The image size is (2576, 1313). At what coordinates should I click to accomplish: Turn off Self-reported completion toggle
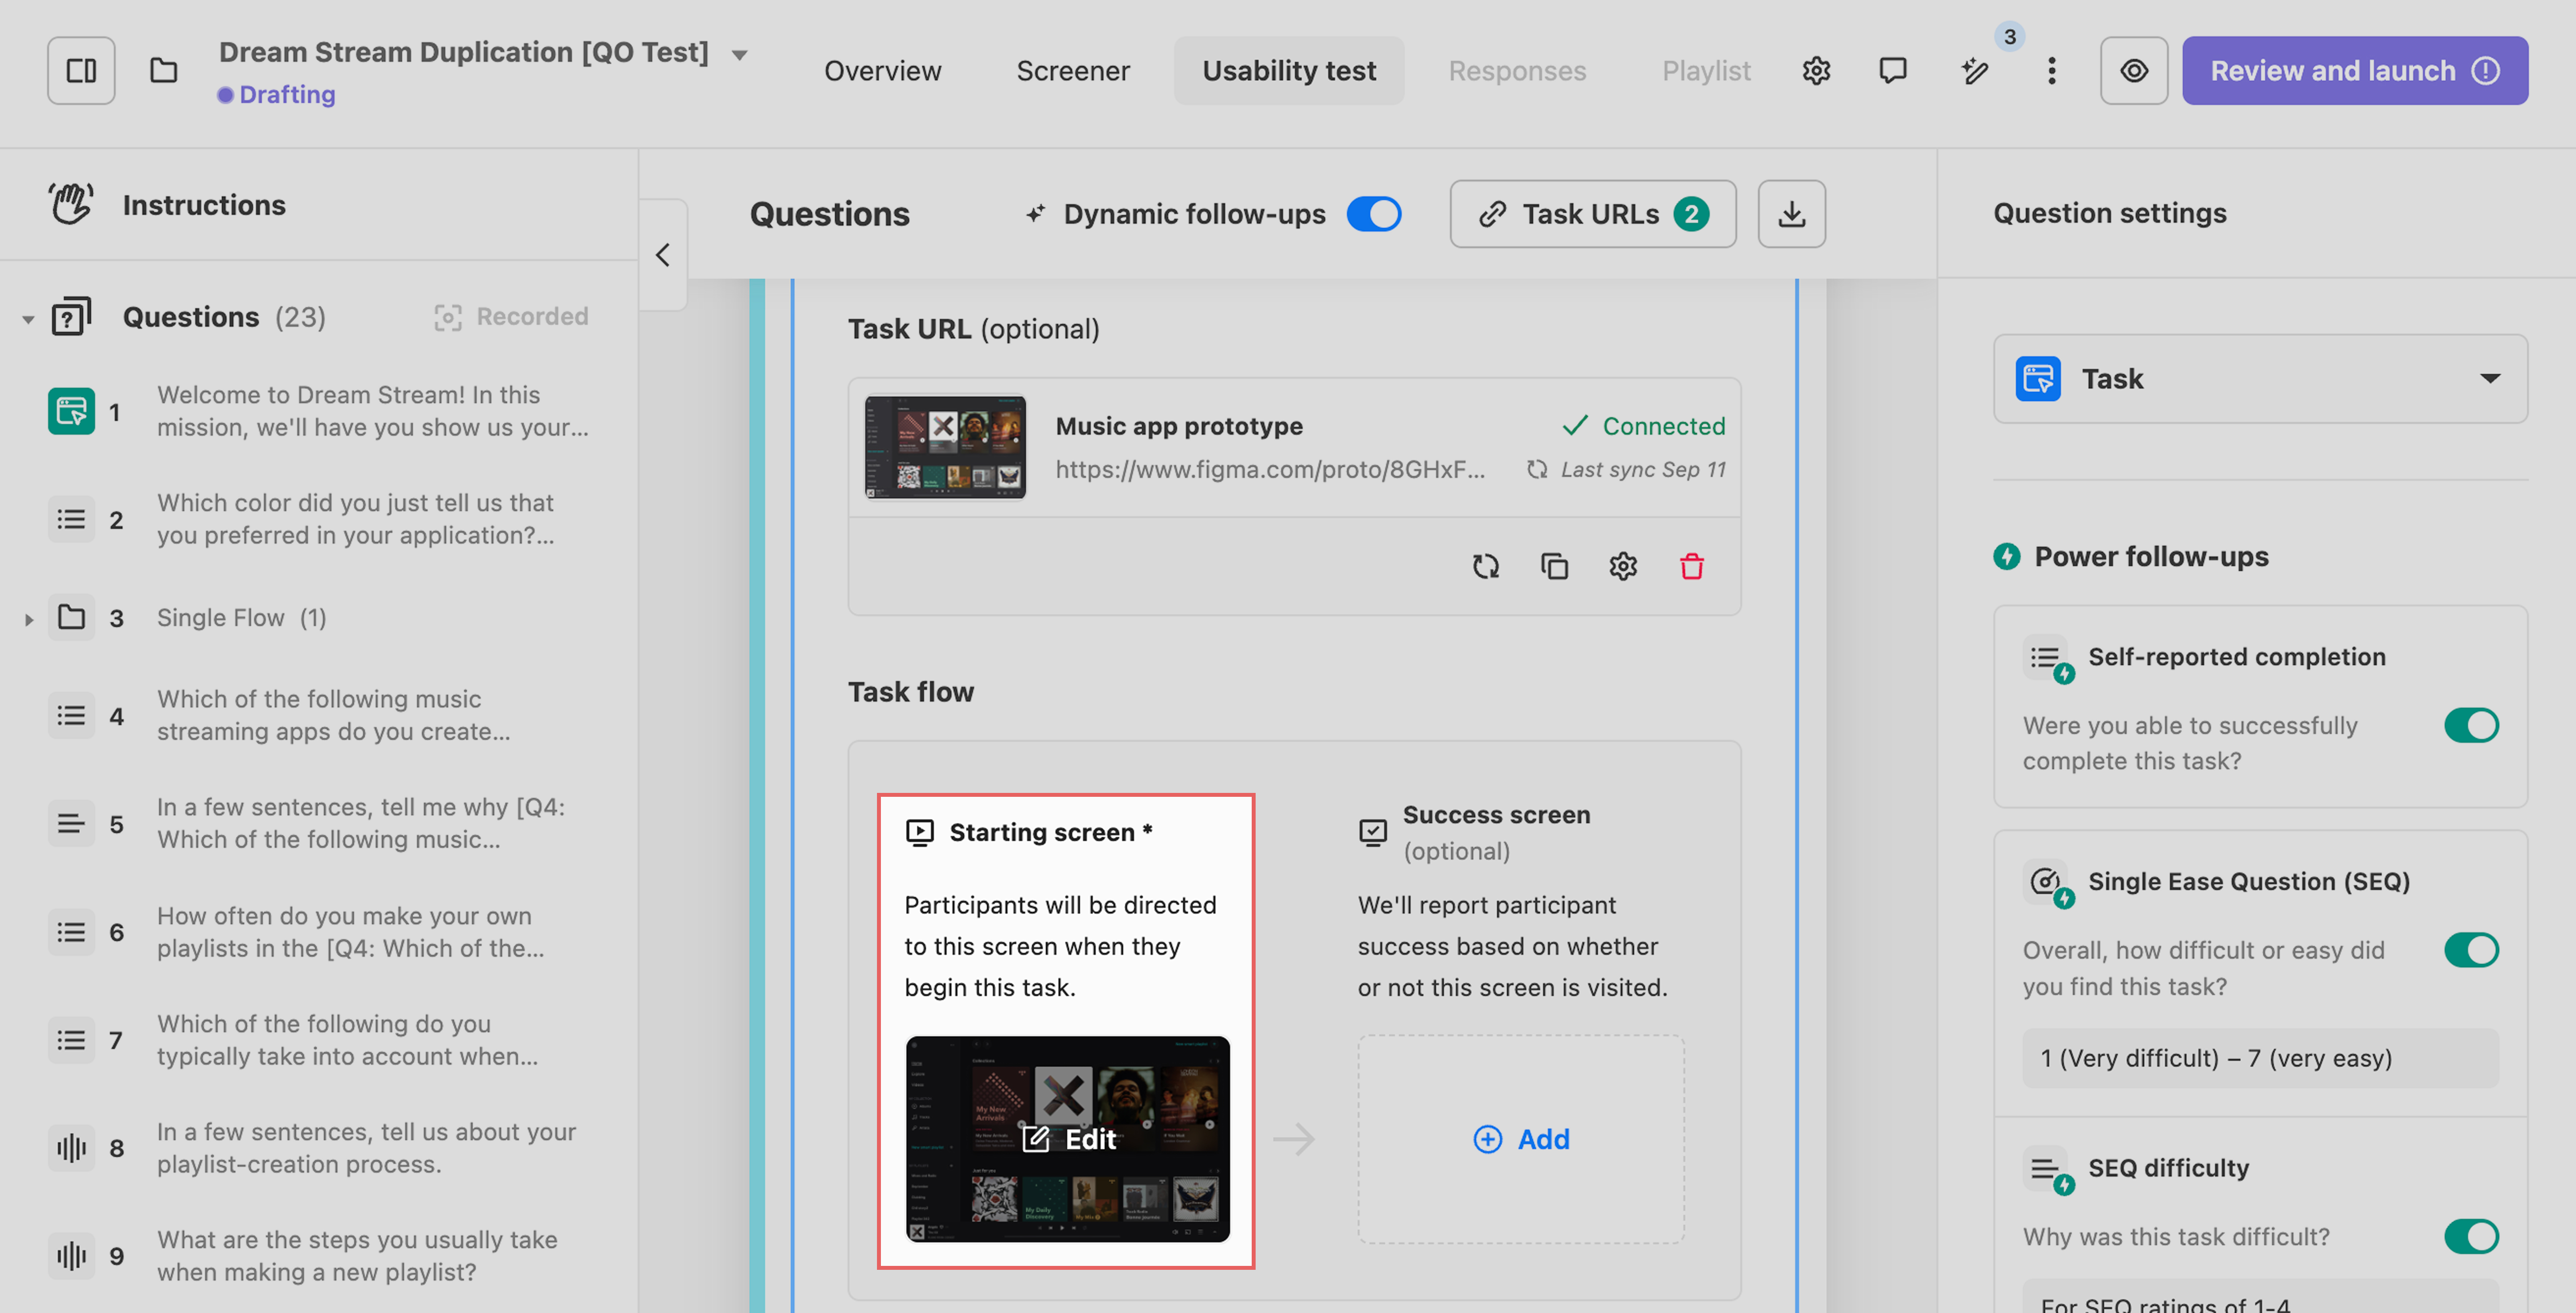(x=2470, y=725)
